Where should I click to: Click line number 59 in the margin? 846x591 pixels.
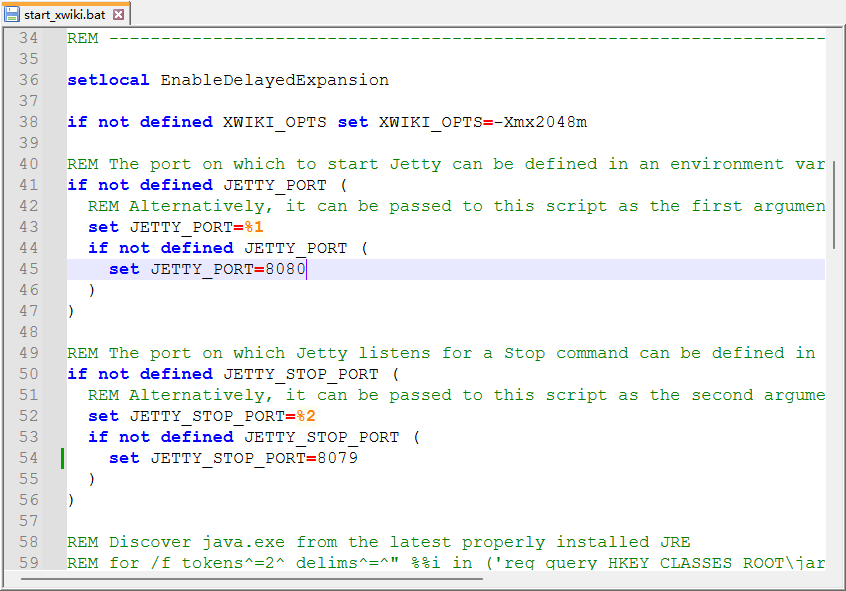pyautogui.click(x=28, y=563)
